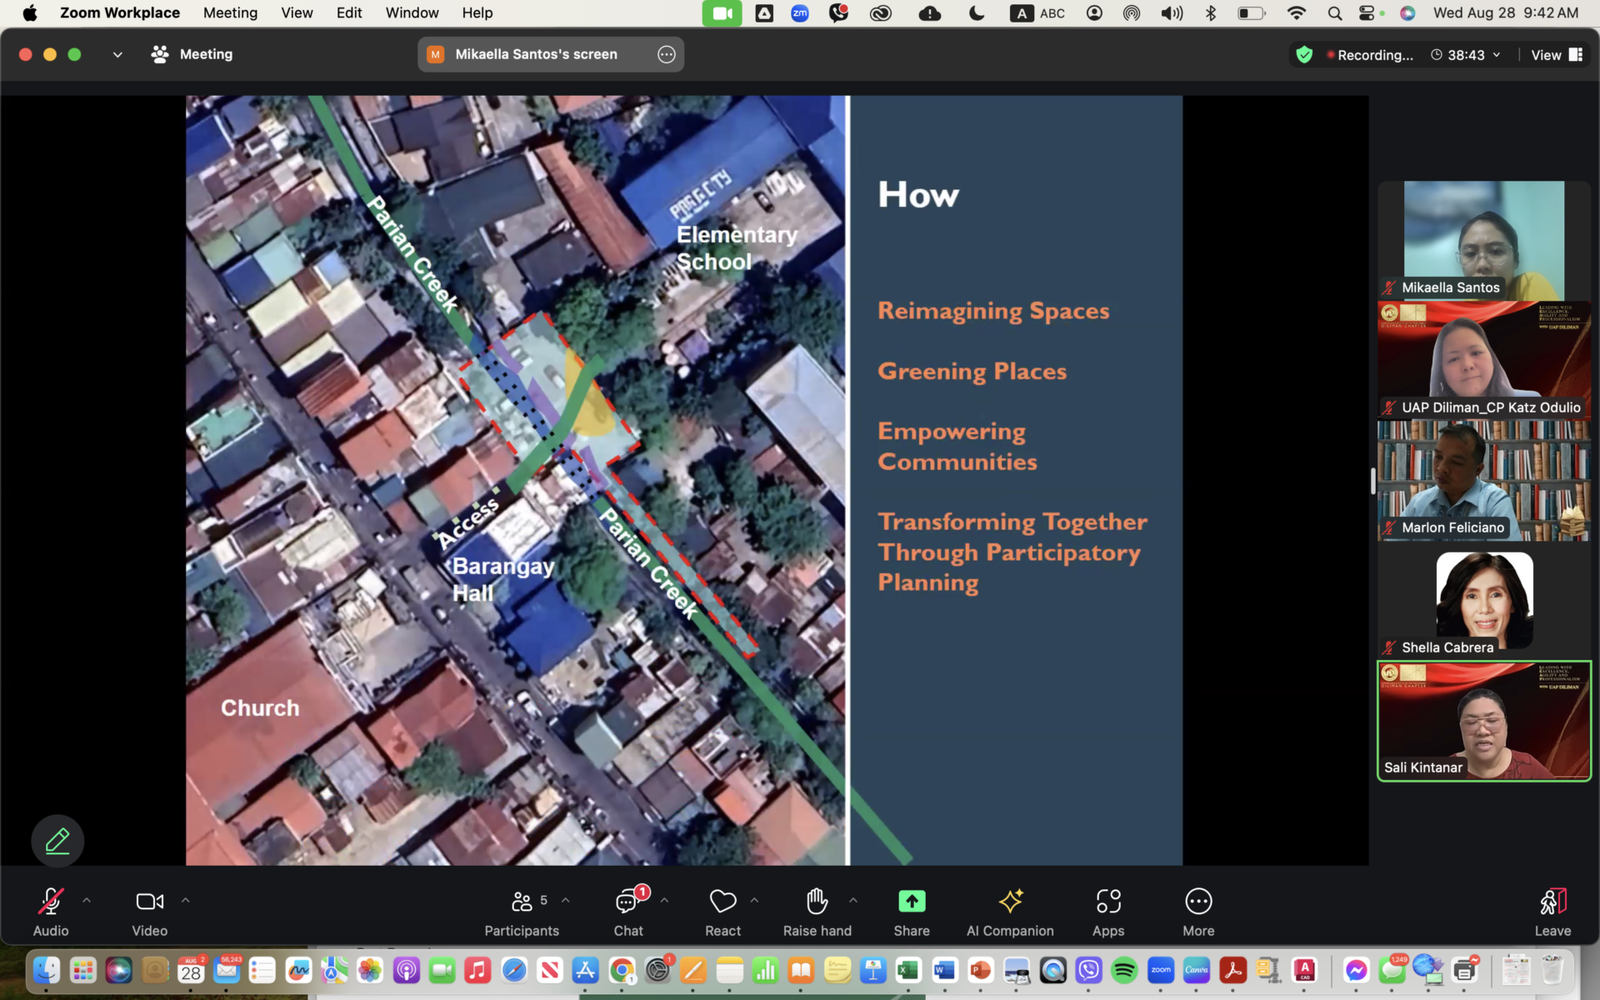This screenshot has width=1600, height=1000.
Task: Expand the window dropdown chevron beside traffic lights
Action: click(x=117, y=54)
